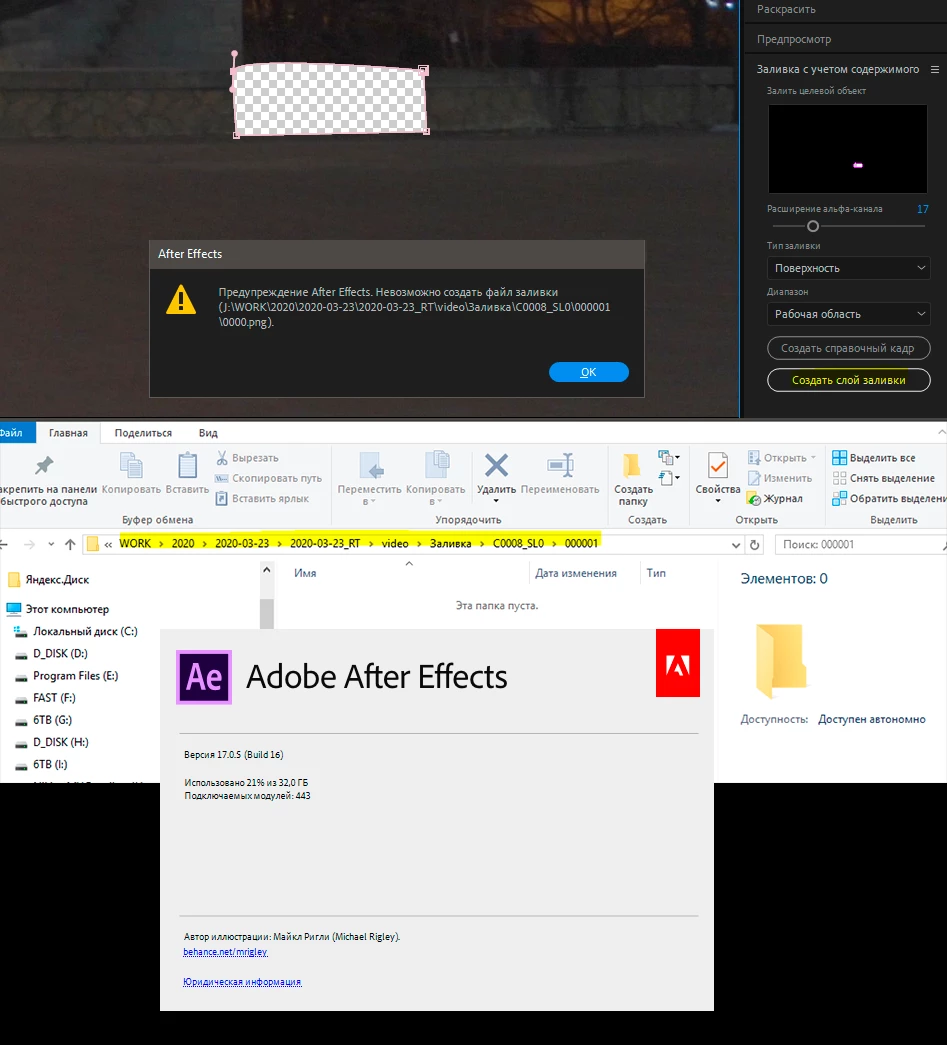Click the navigation pane scroll up arrow
Image resolution: width=947 pixels, height=1045 pixels.
point(267,570)
